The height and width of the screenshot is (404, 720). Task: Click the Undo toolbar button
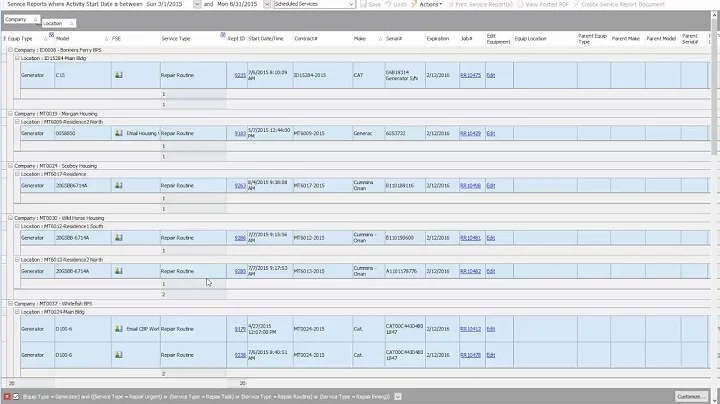tap(396, 4)
